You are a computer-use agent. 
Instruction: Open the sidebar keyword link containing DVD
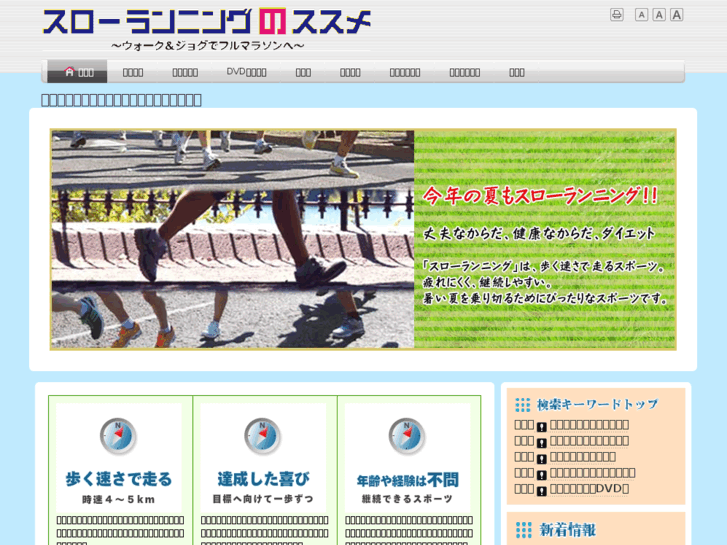pos(589,489)
